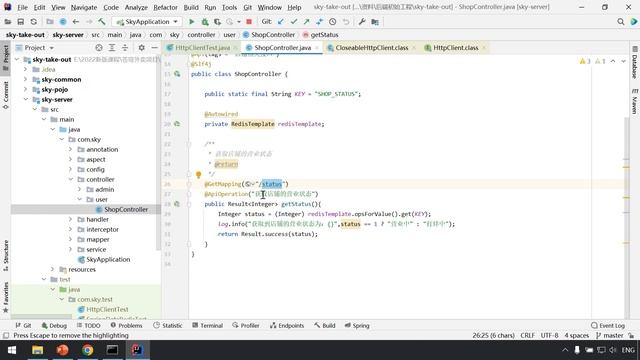Open the Profiler tool window
This screenshot has width=640, height=360.
point(246,326)
